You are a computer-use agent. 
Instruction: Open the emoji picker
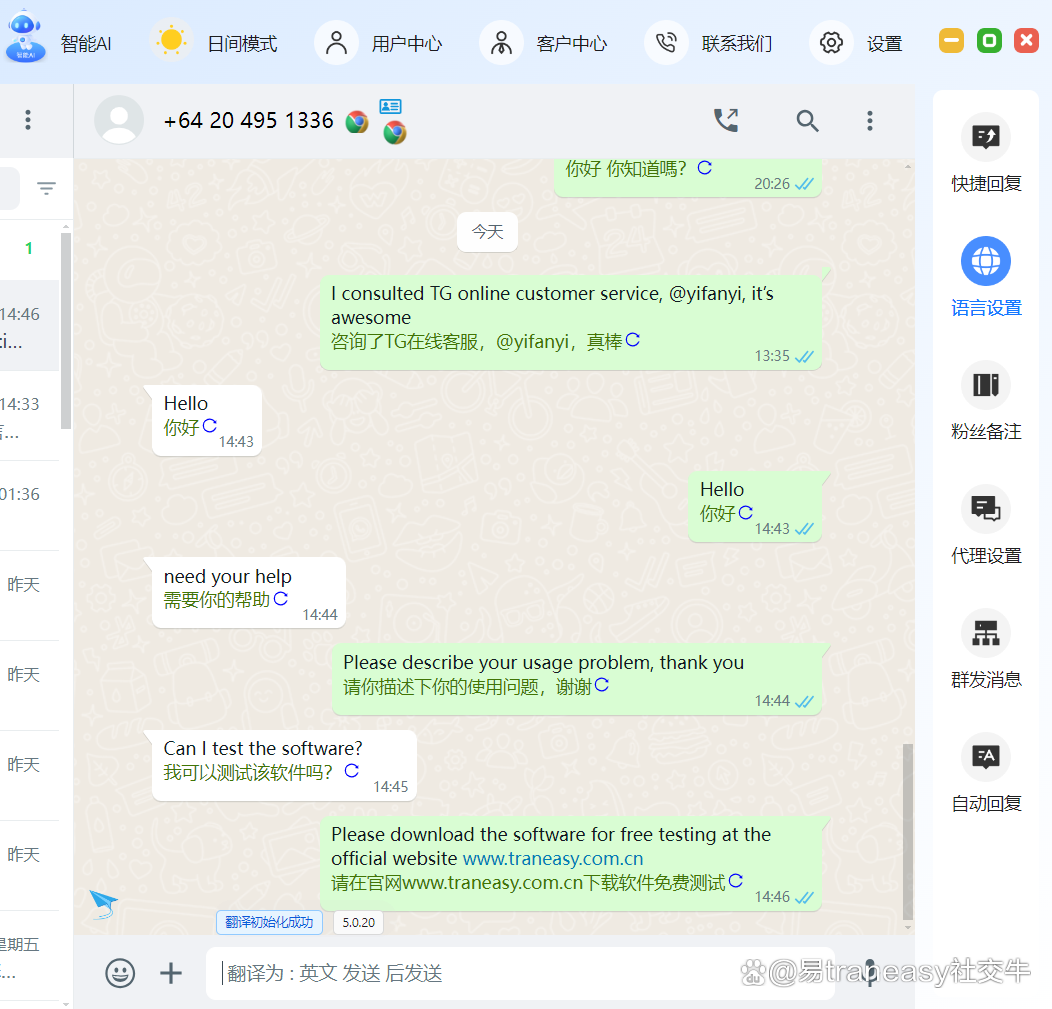point(120,973)
